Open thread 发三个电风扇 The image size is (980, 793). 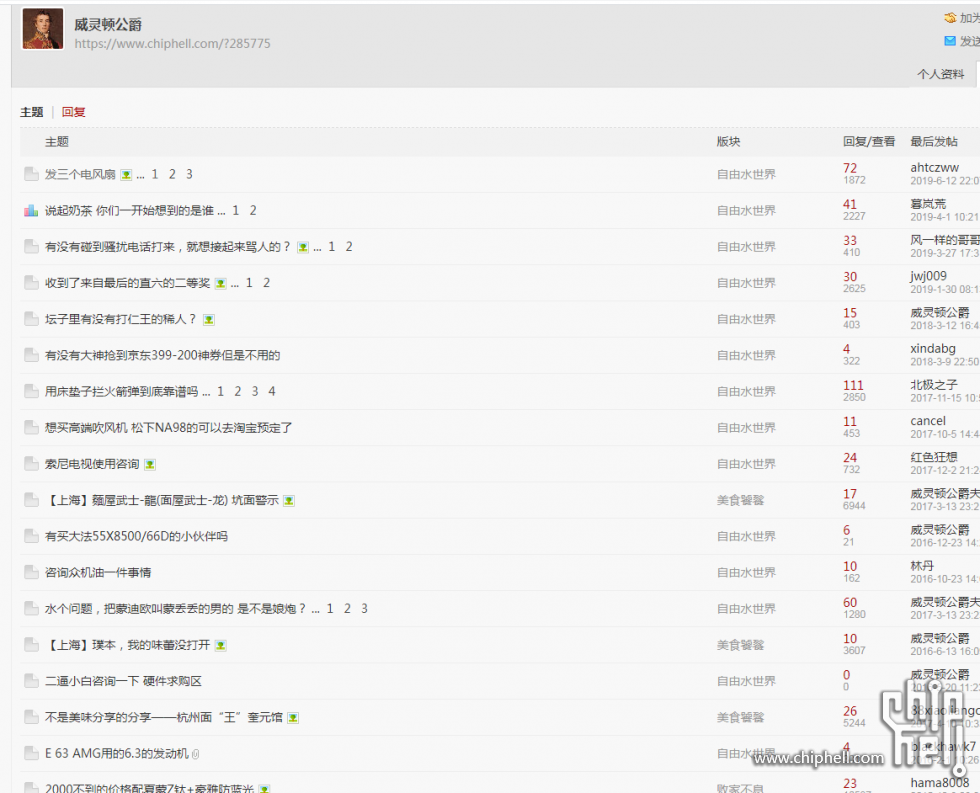(80, 174)
